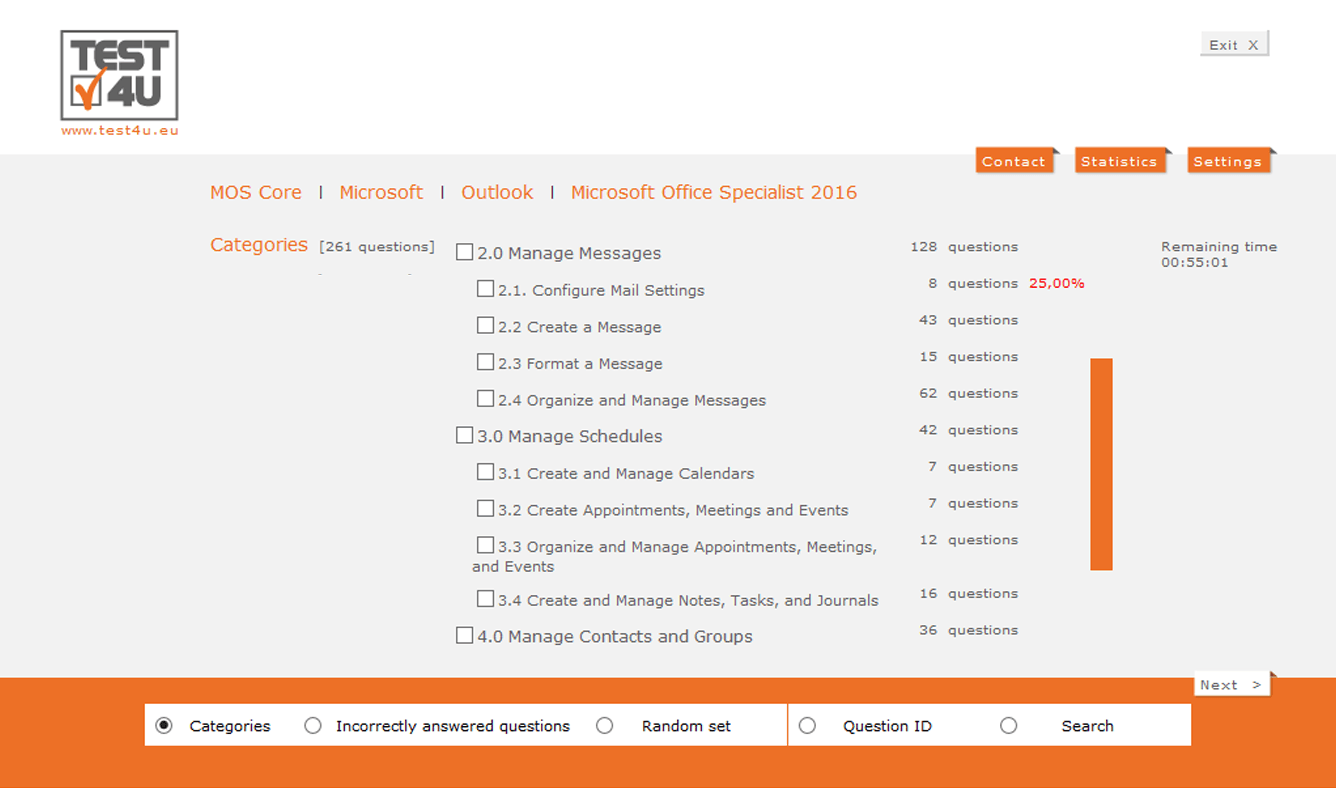Select the Question ID radio button

pos(807,726)
